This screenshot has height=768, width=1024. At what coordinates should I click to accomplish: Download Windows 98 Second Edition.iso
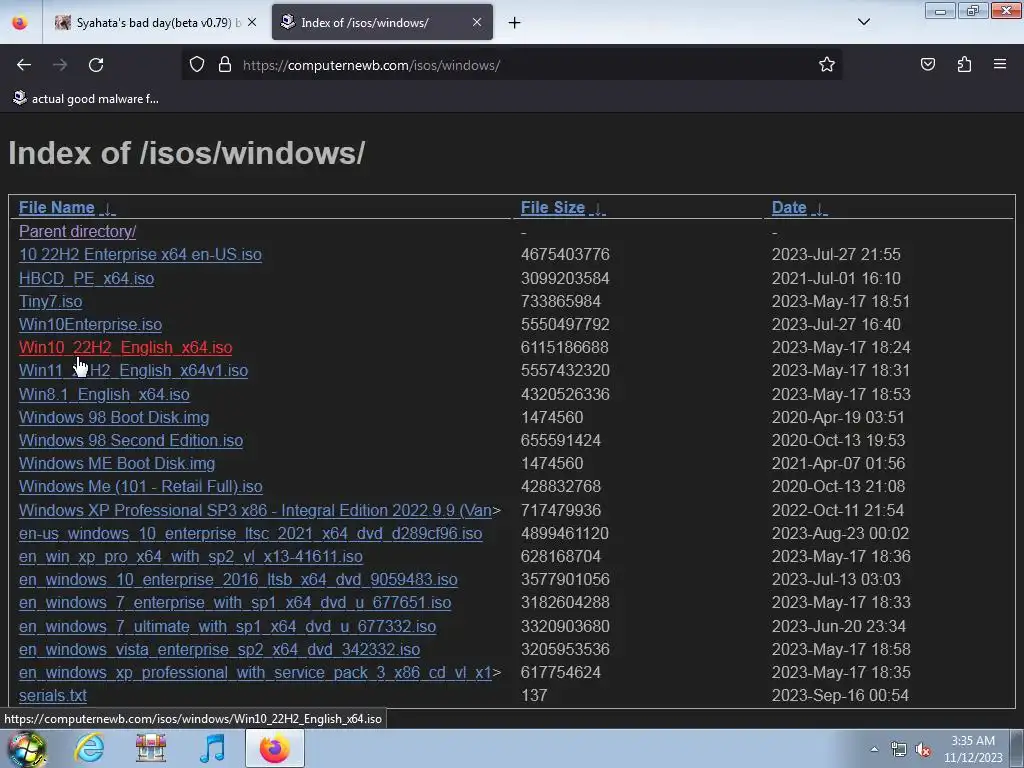pos(131,440)
